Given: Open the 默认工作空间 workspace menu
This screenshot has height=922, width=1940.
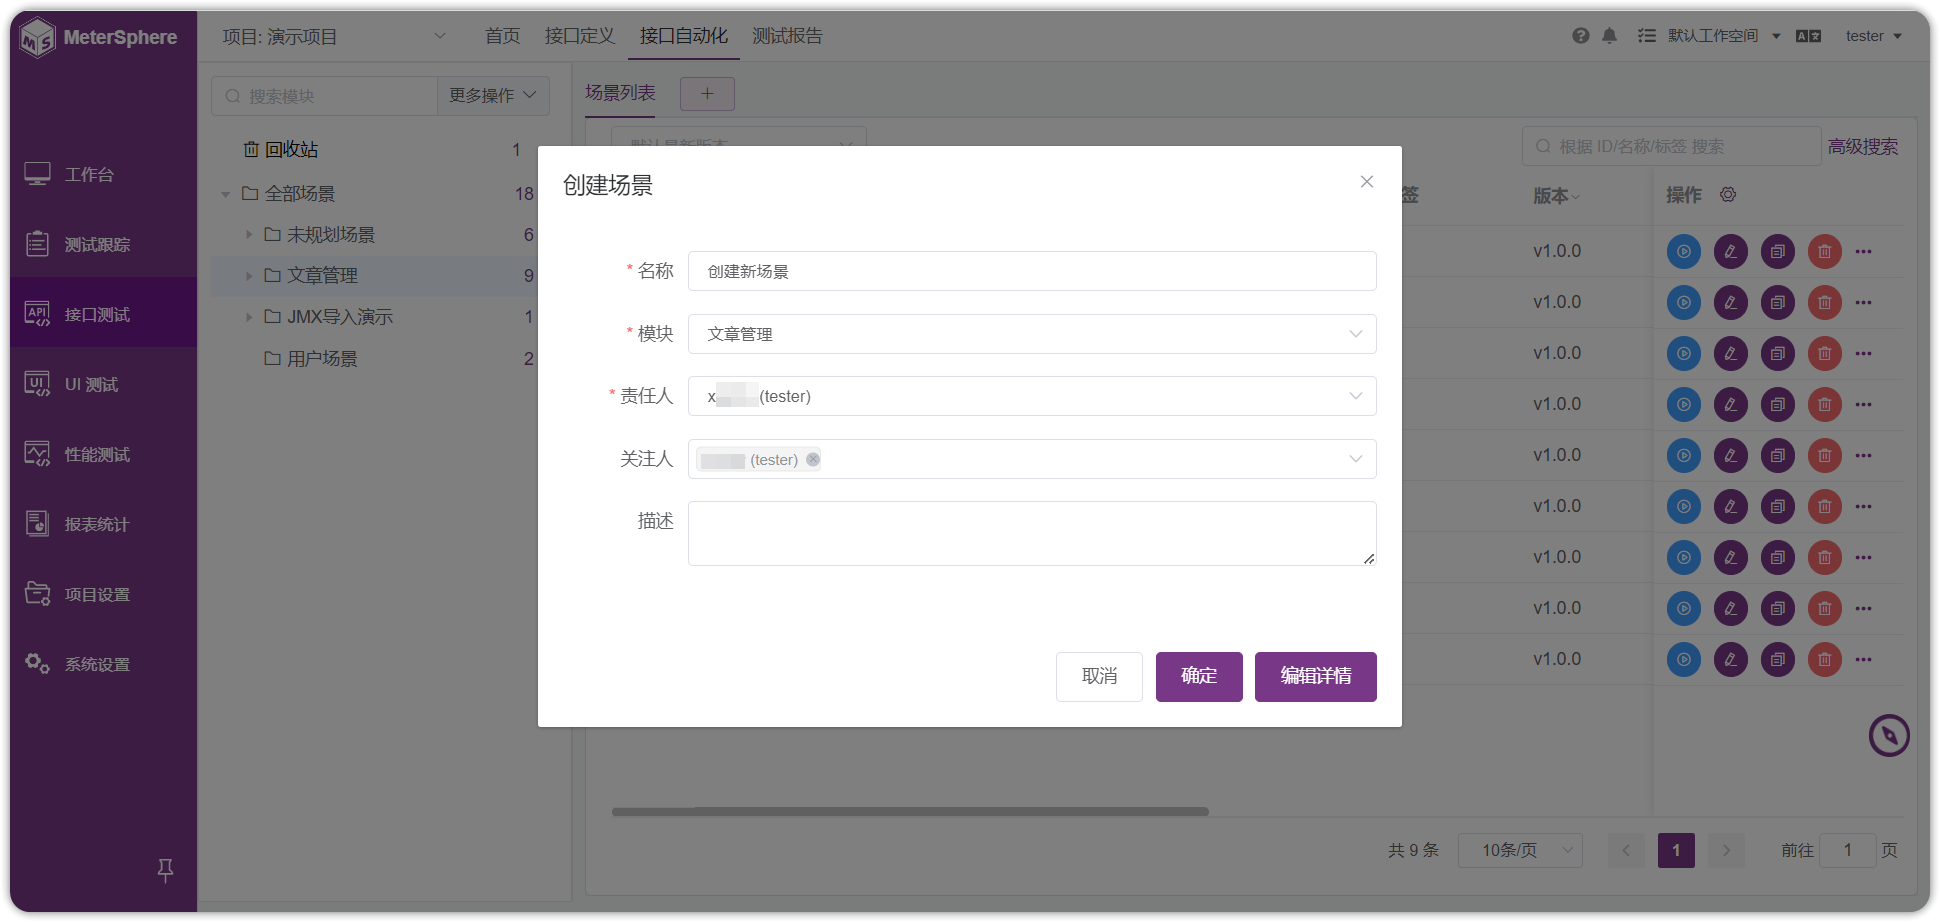Looking at the screenshot, I should pyautogui.click(x=1724, y=36).
